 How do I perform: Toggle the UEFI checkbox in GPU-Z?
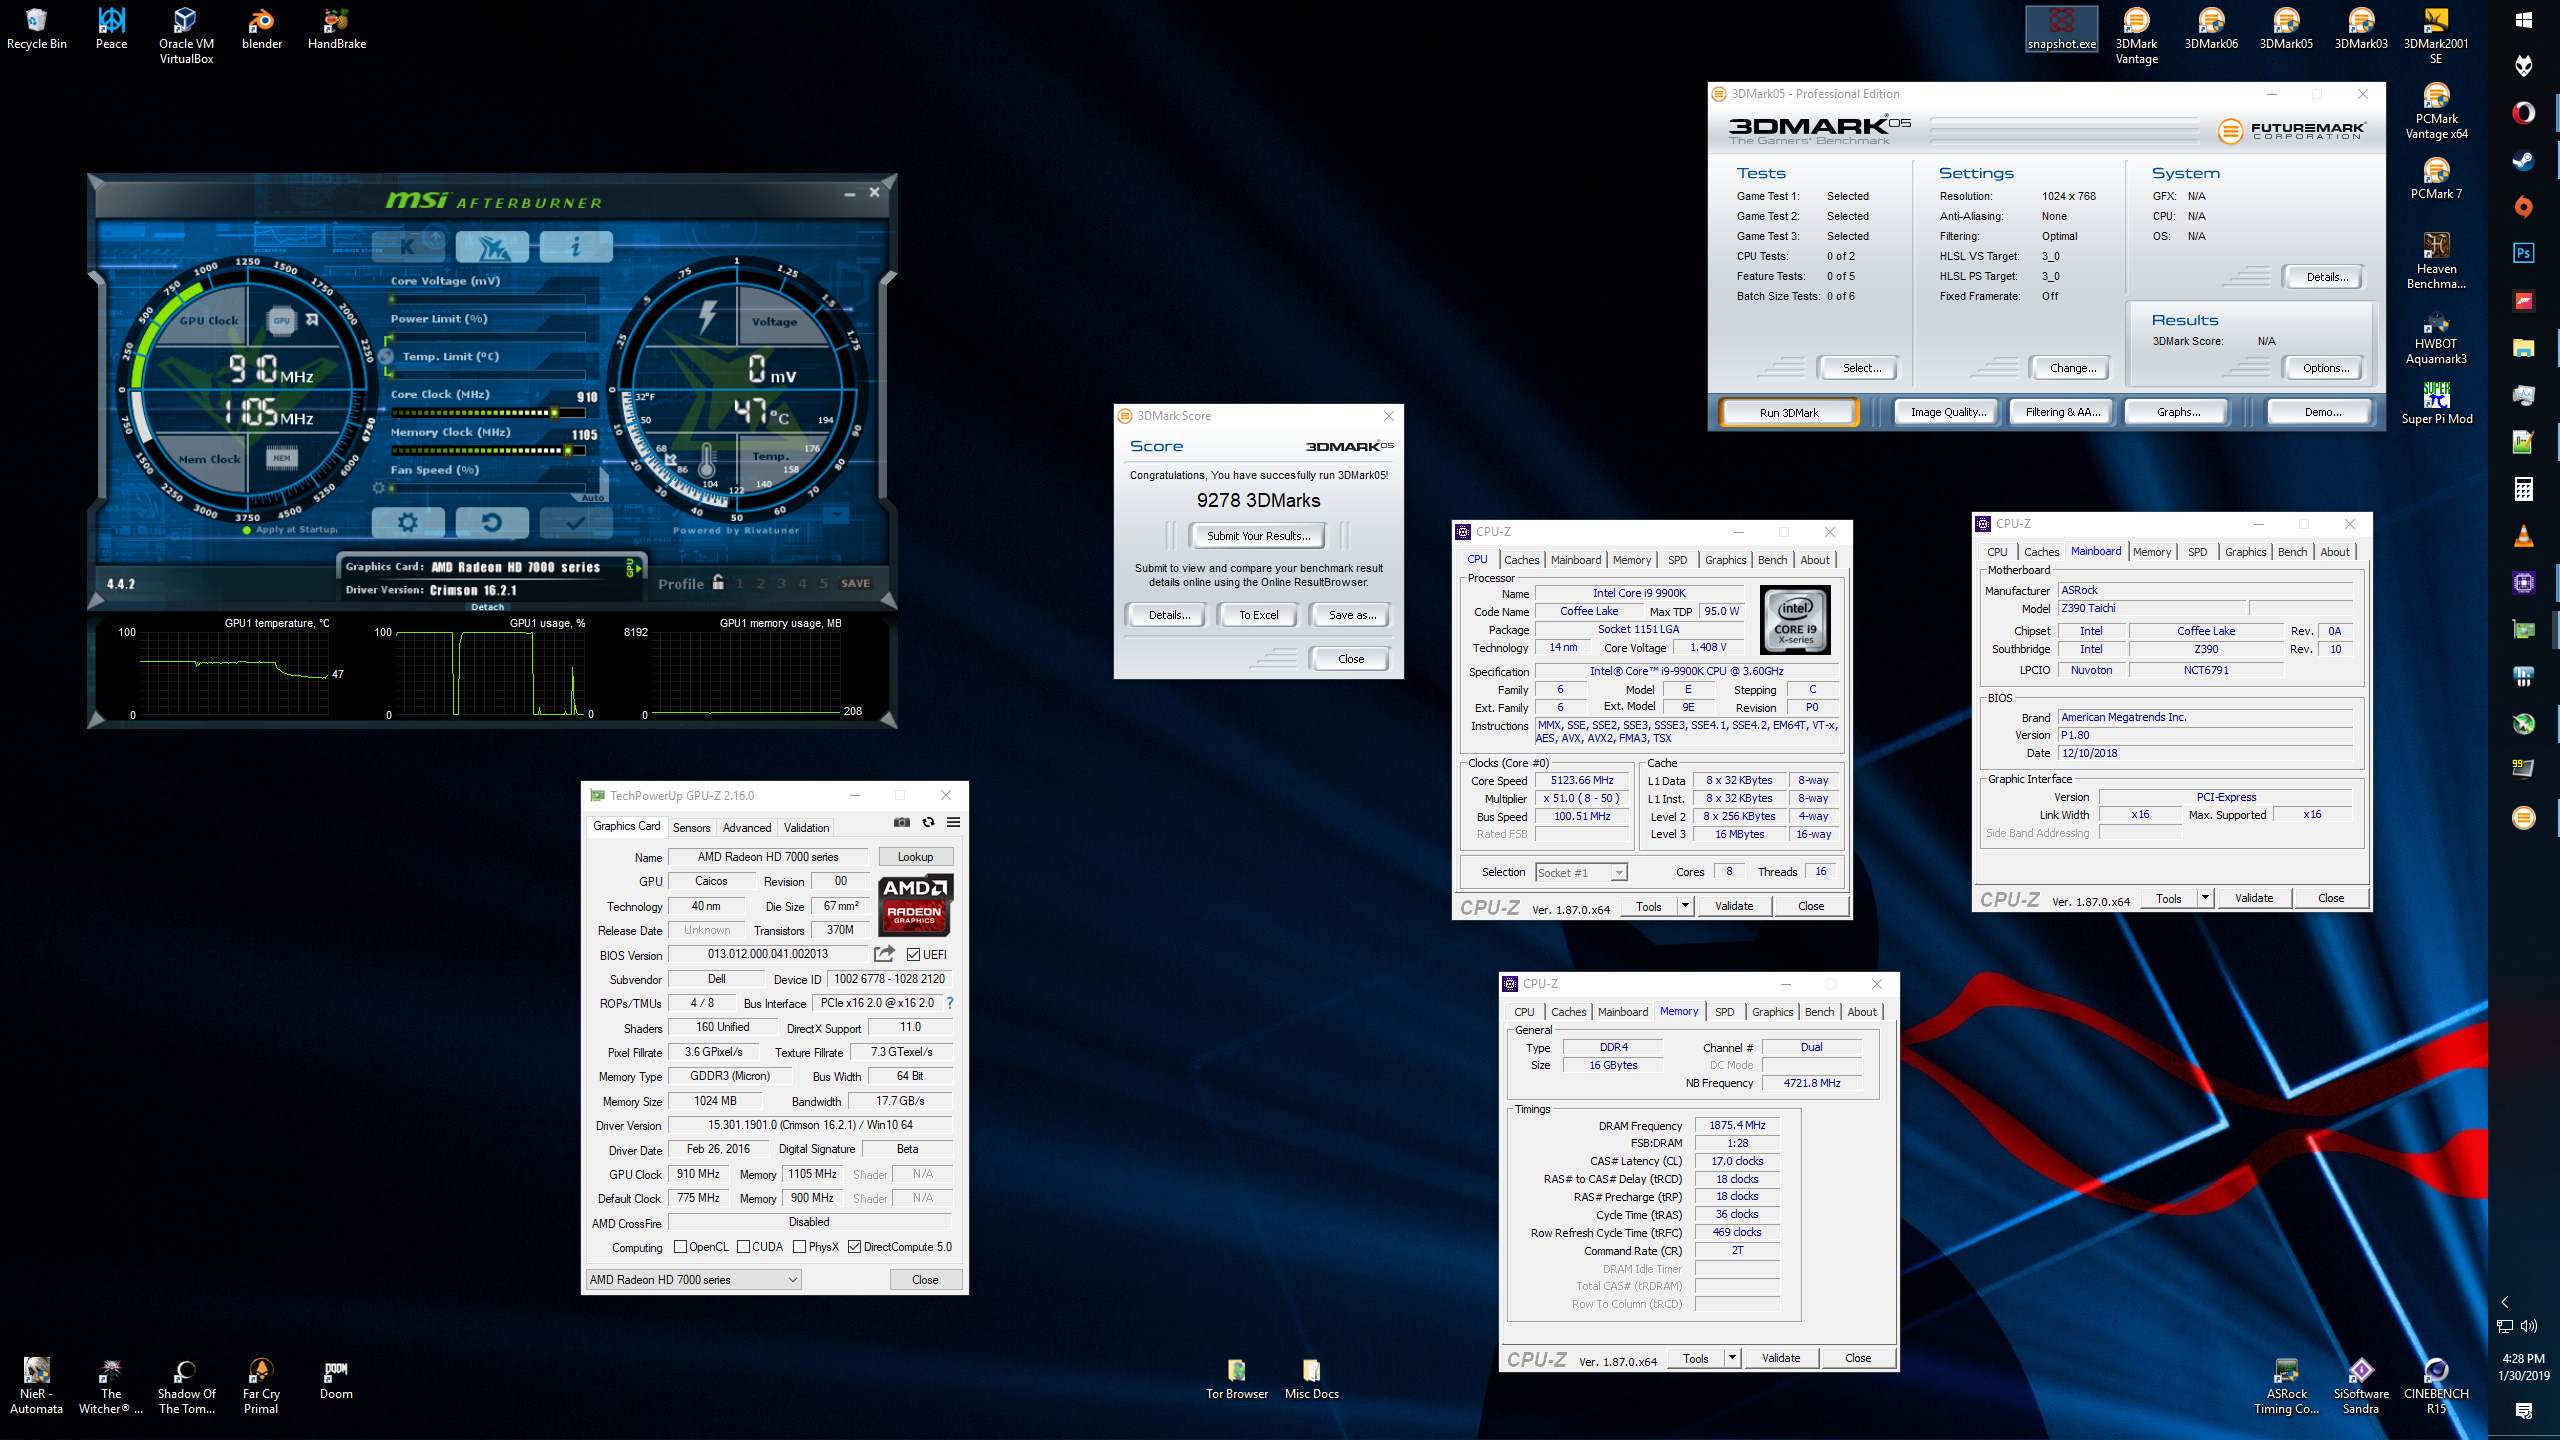pos(913,955)
